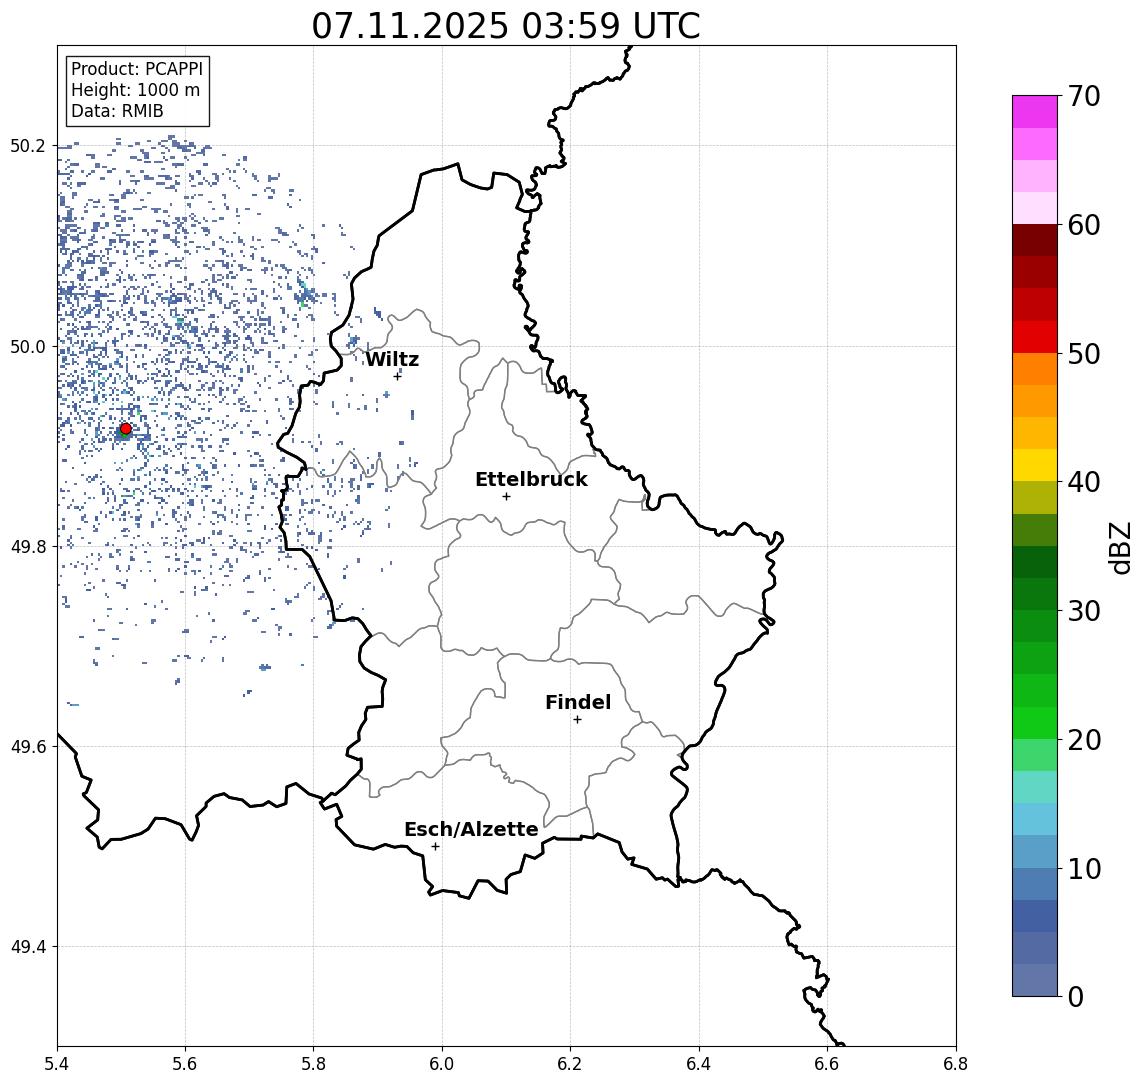Click the latitude tick label 49.4
Image resolution: width=1145 pixels, height=1084 pixels.
[28, 947]
